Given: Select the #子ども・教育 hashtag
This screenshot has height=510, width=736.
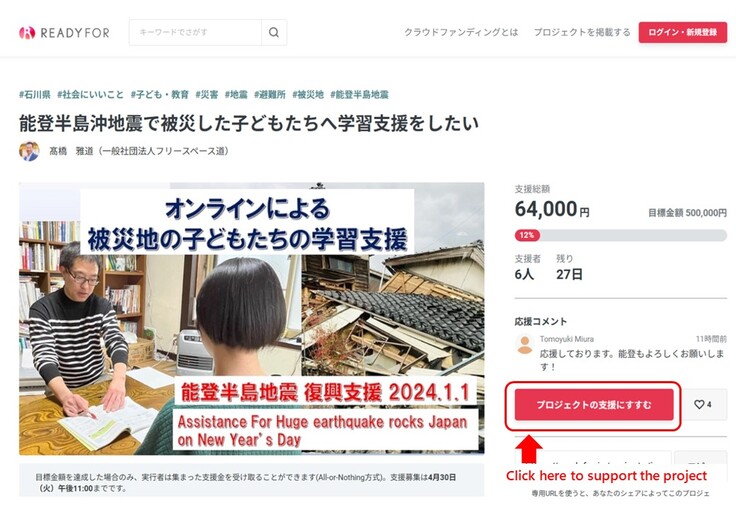Looking at the screenshot, I should pyautogui.click(x=160, y=94).
